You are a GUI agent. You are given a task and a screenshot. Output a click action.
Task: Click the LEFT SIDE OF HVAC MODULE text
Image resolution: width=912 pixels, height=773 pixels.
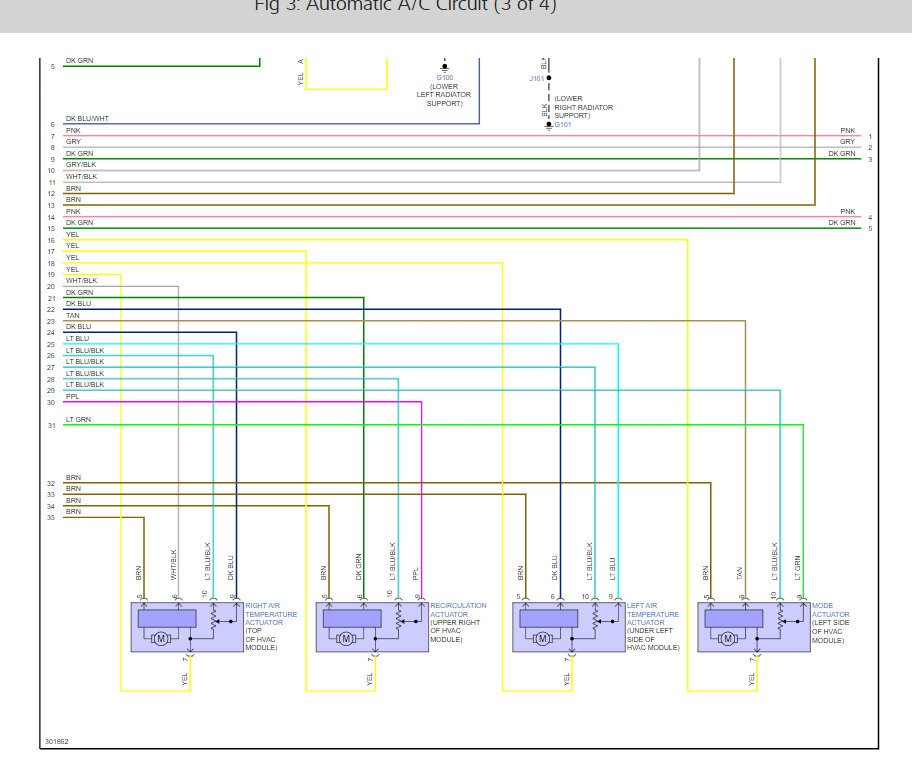pyautogui.click(x=831, y=632)
